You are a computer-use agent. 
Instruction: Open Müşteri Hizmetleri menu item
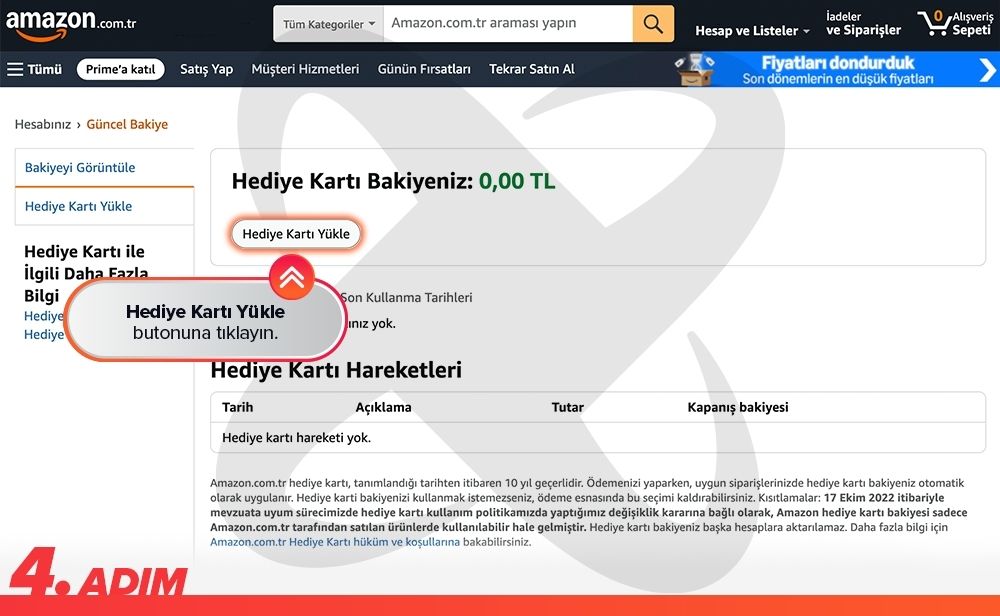pyautogui.click(x=305, y=69)
